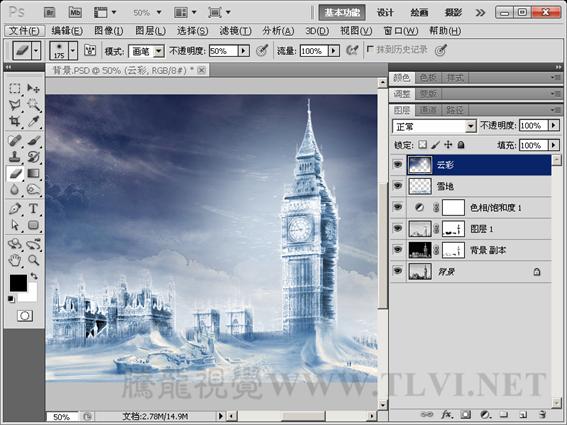The image size is (567, 425).
Task: Select the Brush tool
Action: tap(33, 140)
